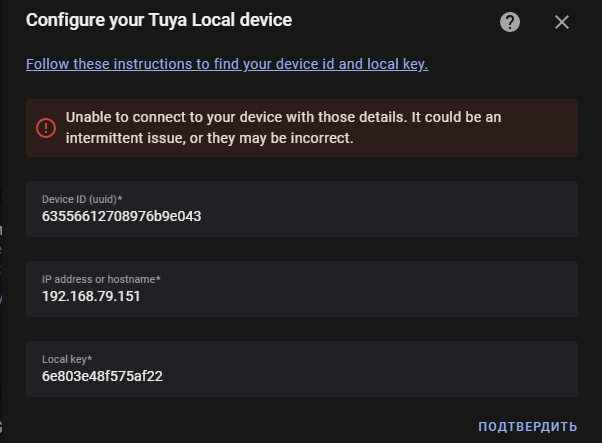The width and height of the screenshot is (602, 443).
Task: Open the device id instructions link
Action: pyautogui.click(x=227, y=64)
